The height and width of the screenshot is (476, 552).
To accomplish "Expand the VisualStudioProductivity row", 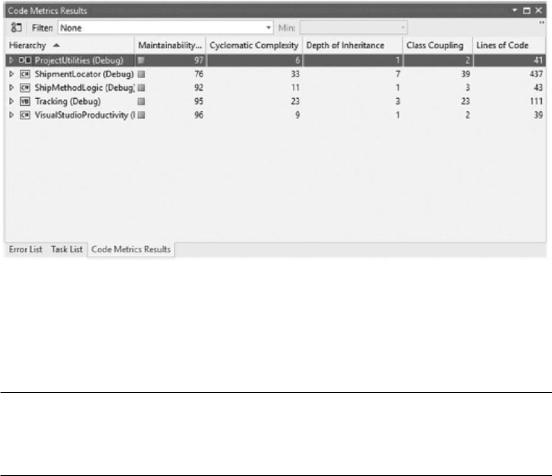I will point(11,115).
